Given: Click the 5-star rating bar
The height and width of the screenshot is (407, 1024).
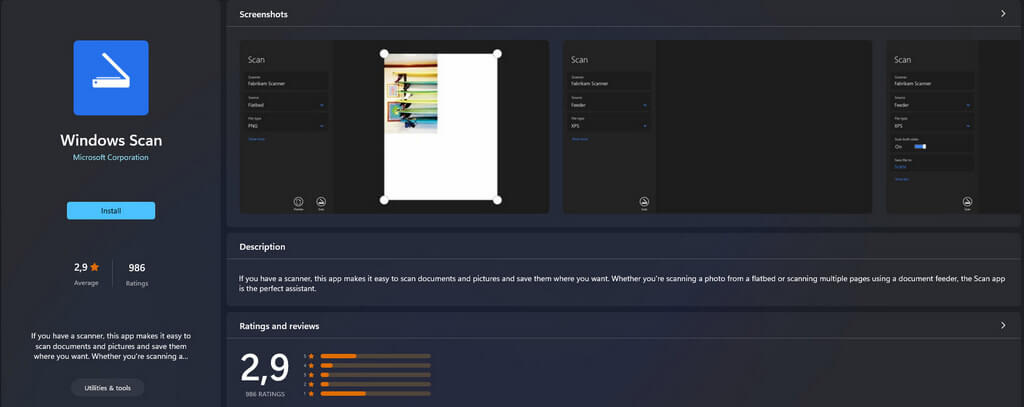Looking at the screenshot, I should [x=376, y=356].
